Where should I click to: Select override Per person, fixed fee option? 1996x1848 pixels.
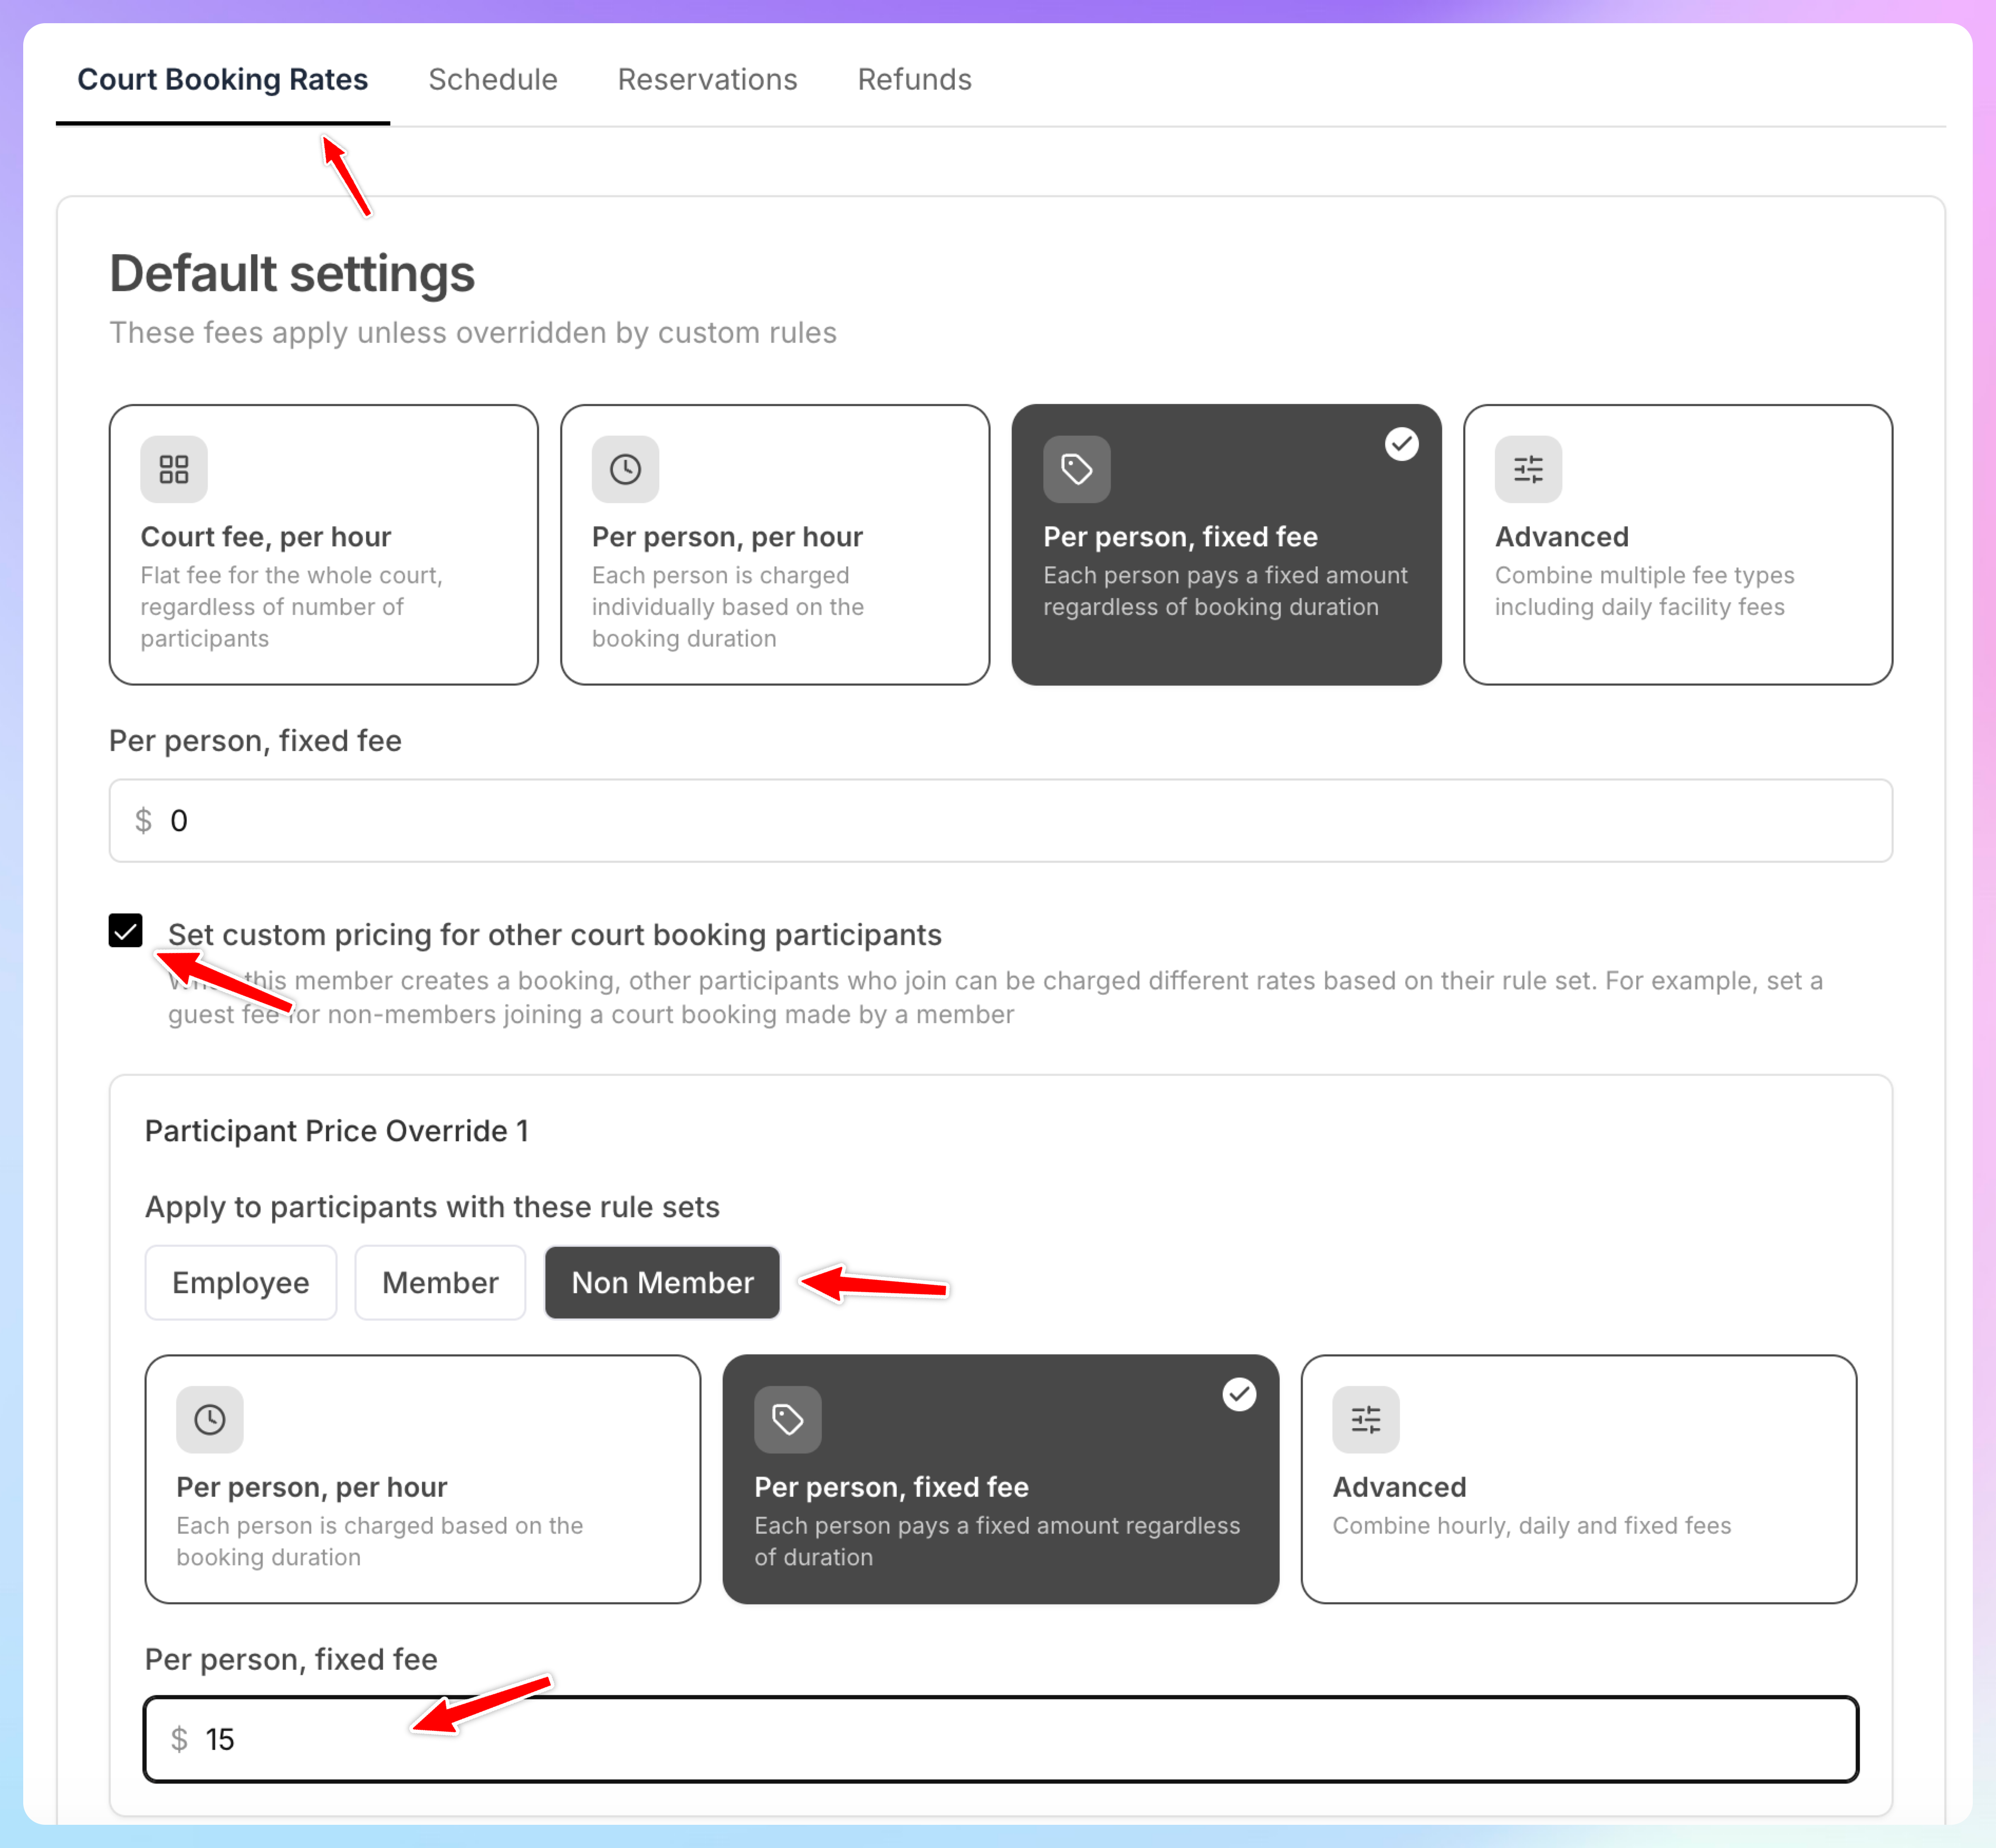(x=1001, y=1480)
